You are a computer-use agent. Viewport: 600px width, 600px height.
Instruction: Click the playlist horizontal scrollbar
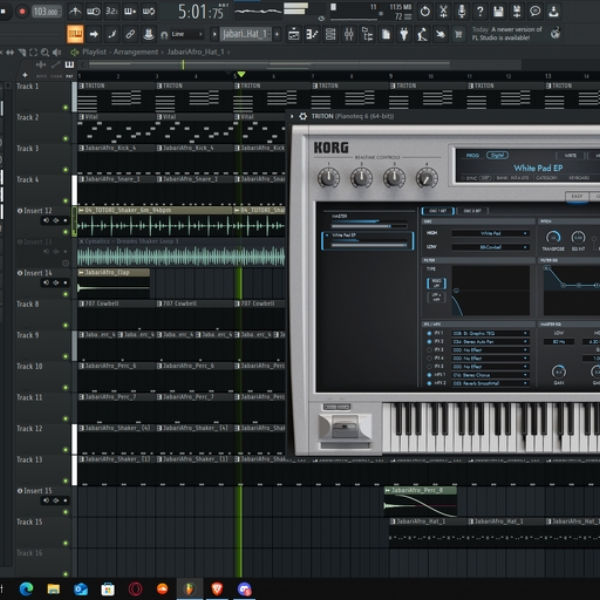269,64
